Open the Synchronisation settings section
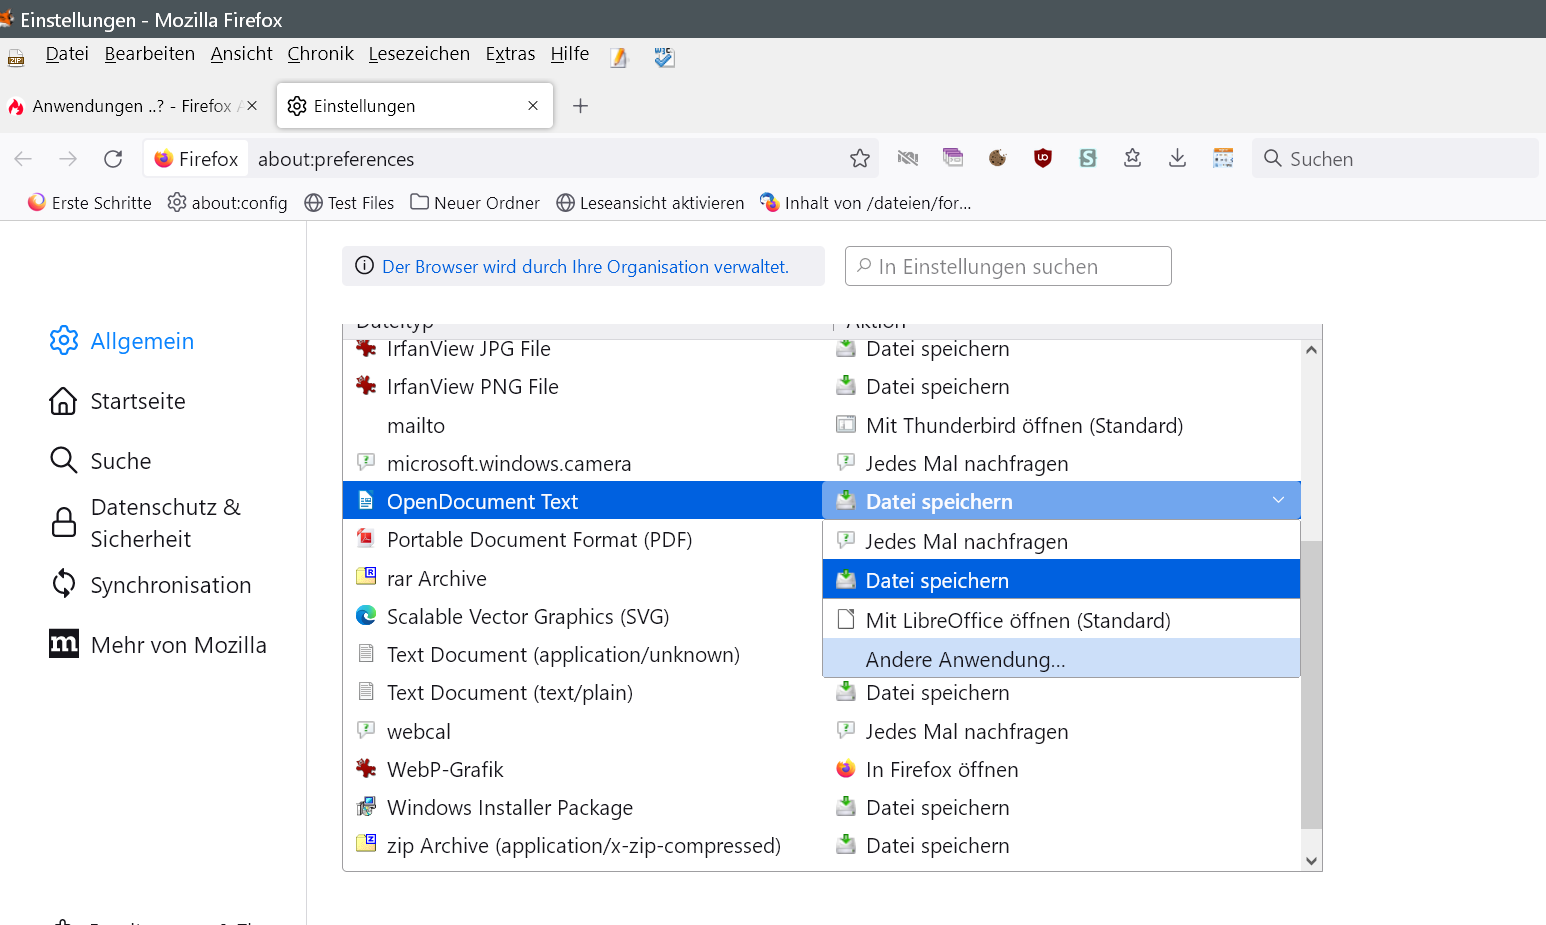This screenshot has height=925, width=1546. tap(170, 585)
